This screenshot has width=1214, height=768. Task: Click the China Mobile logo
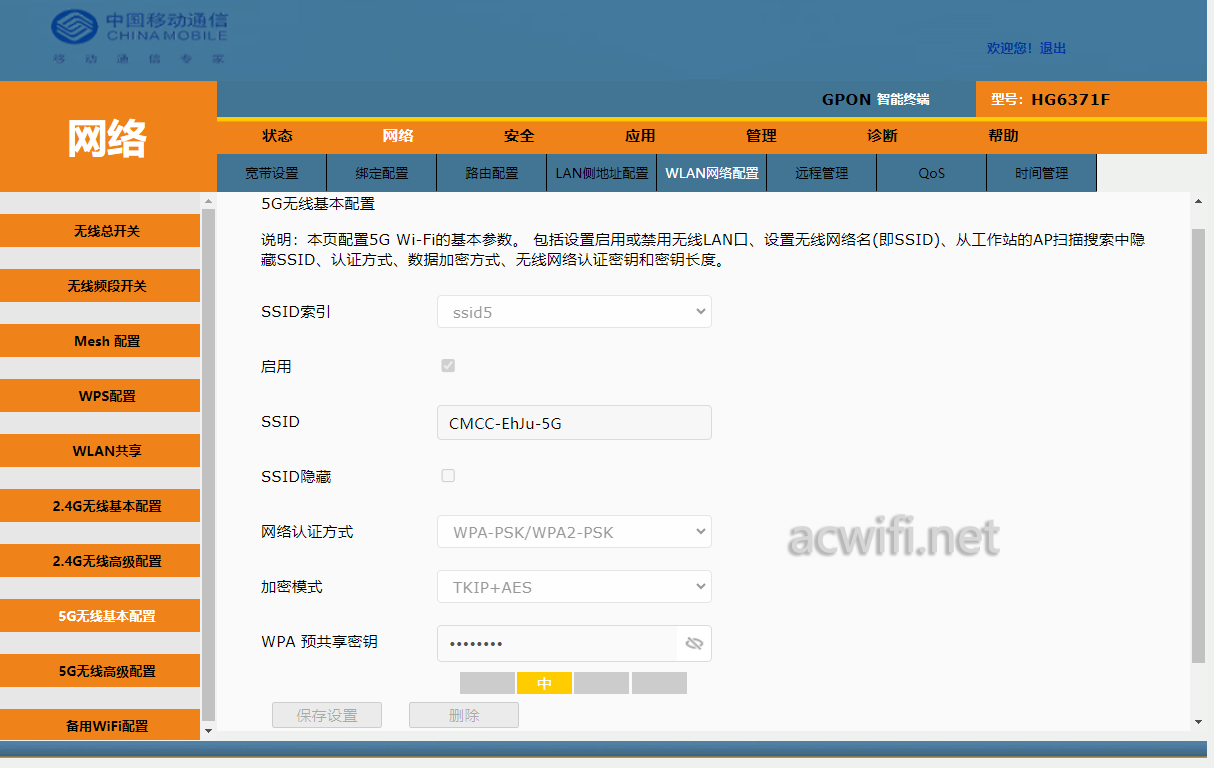pyautogui.click(x=140, y=37)
